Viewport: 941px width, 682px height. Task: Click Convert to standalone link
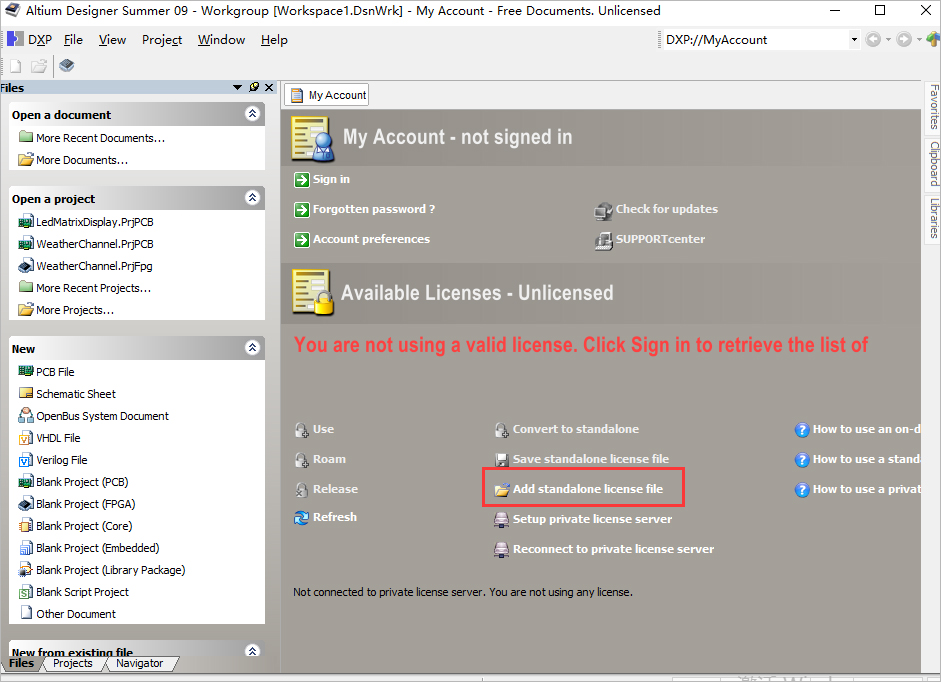576,429
